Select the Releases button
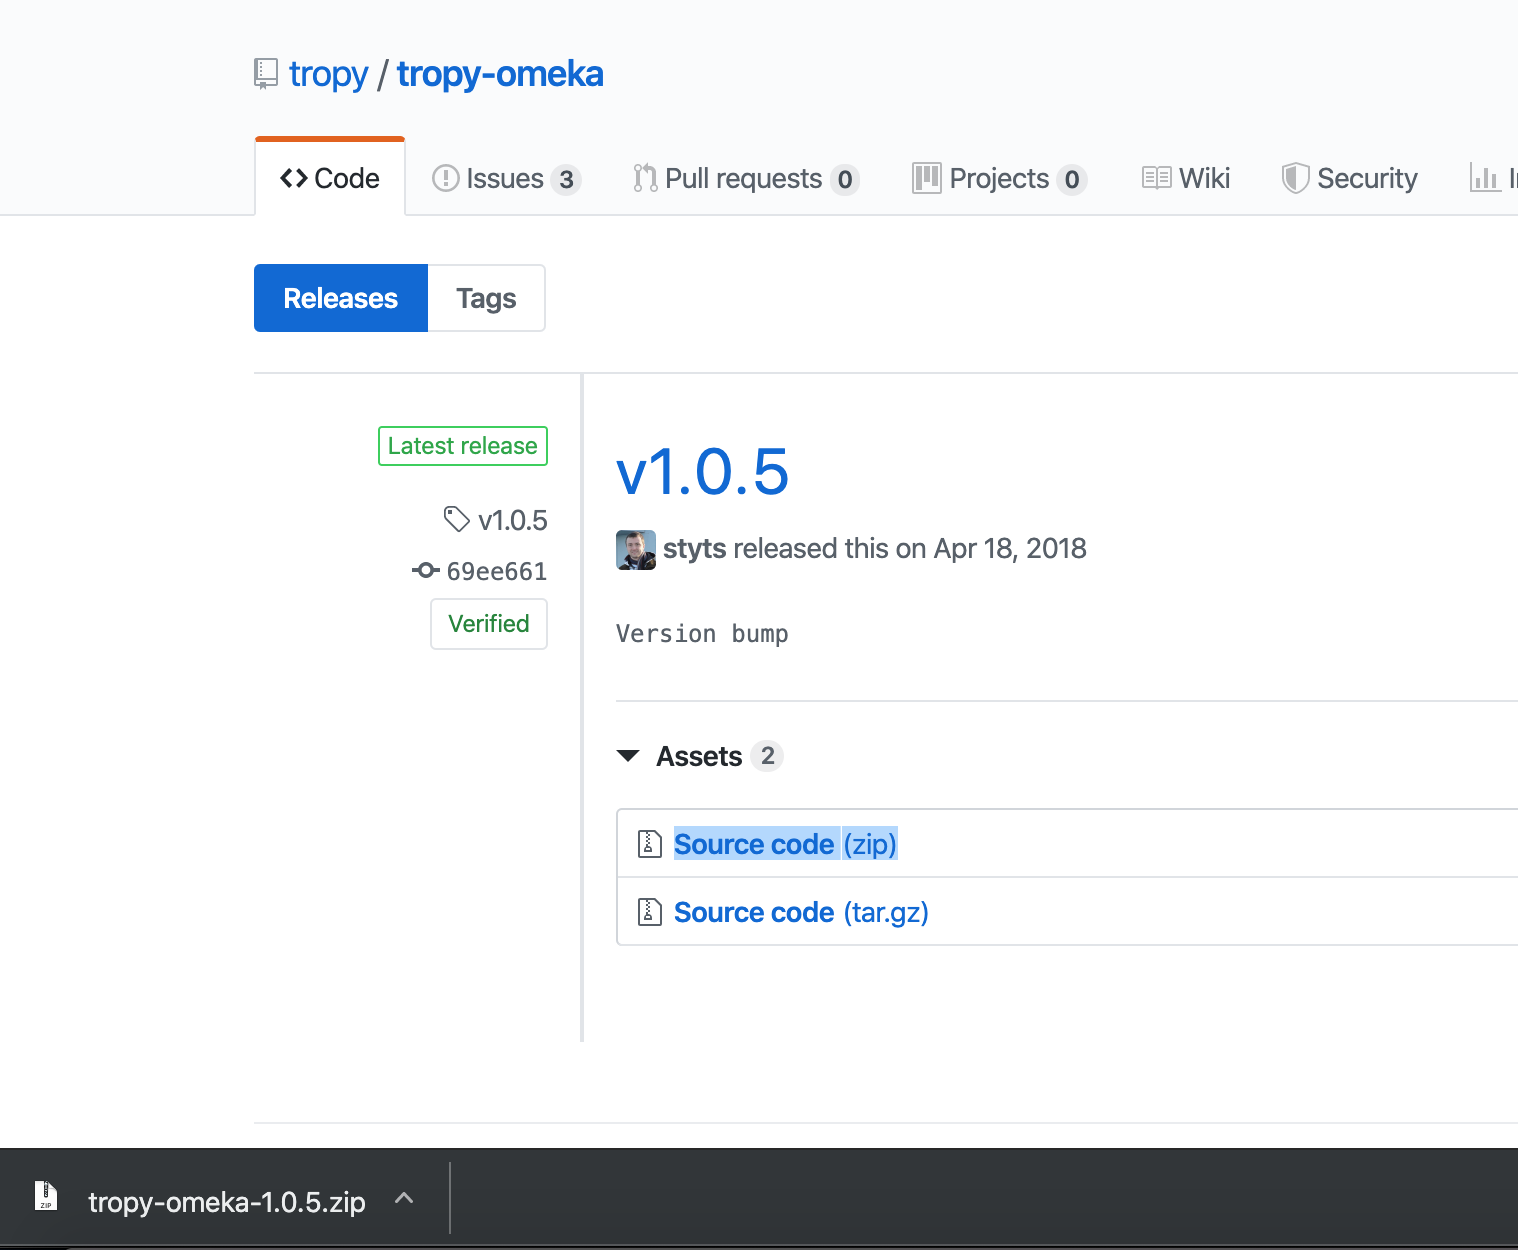The height and width of the screenshot is (1250, 1518). point(341,298)
